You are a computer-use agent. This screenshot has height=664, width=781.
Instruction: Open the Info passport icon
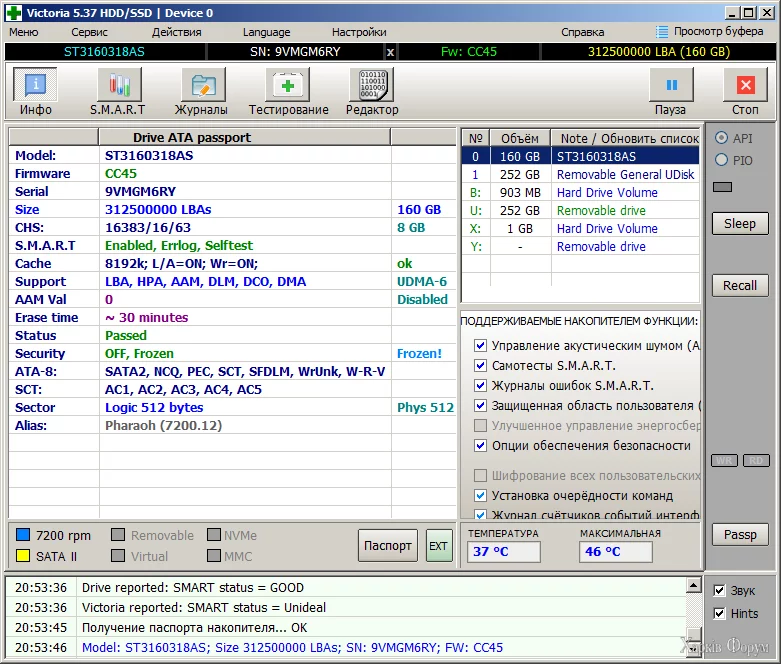tap(35, 85)
